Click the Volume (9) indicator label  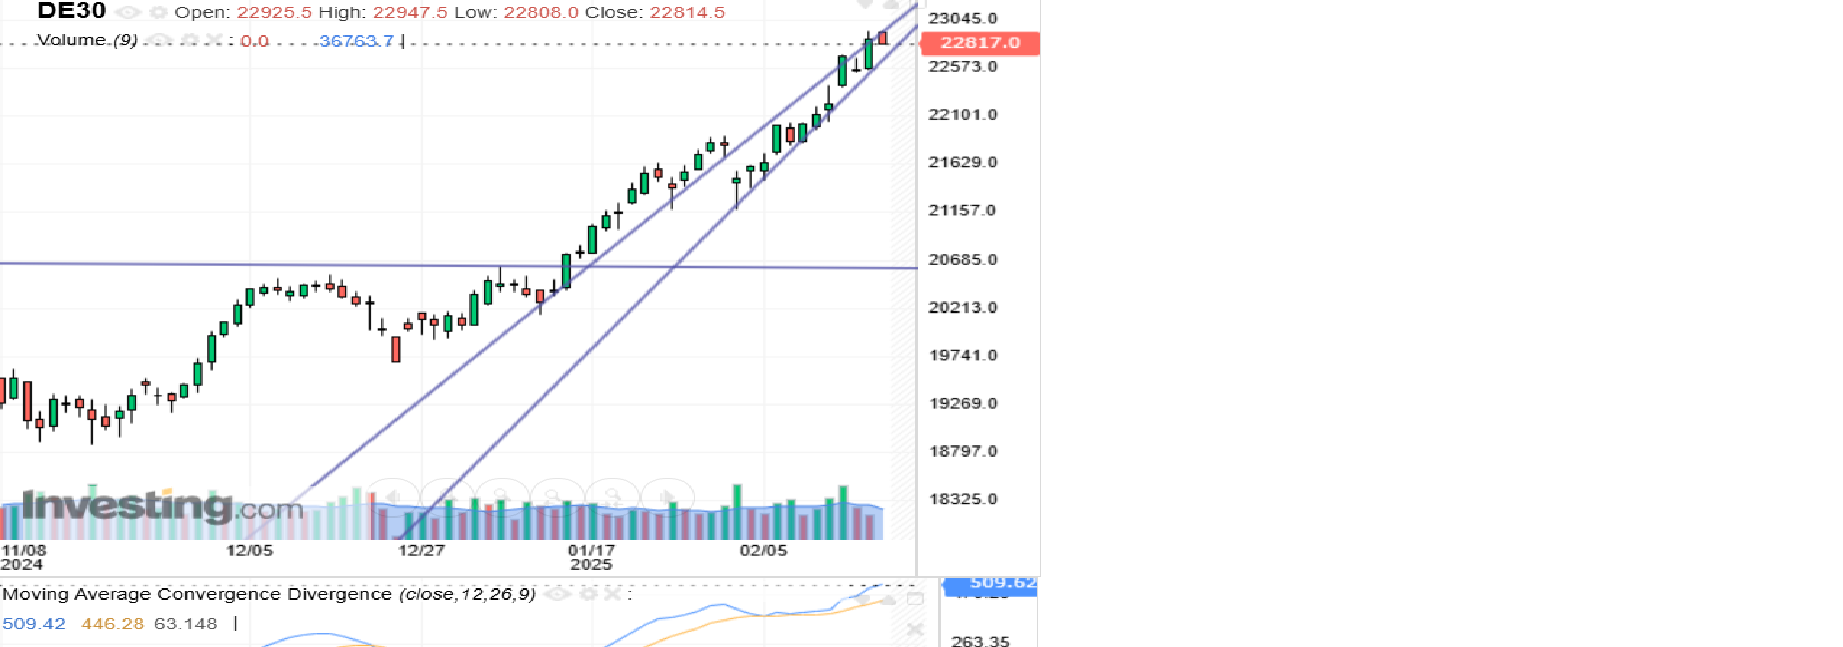click(x=87, y=40)
